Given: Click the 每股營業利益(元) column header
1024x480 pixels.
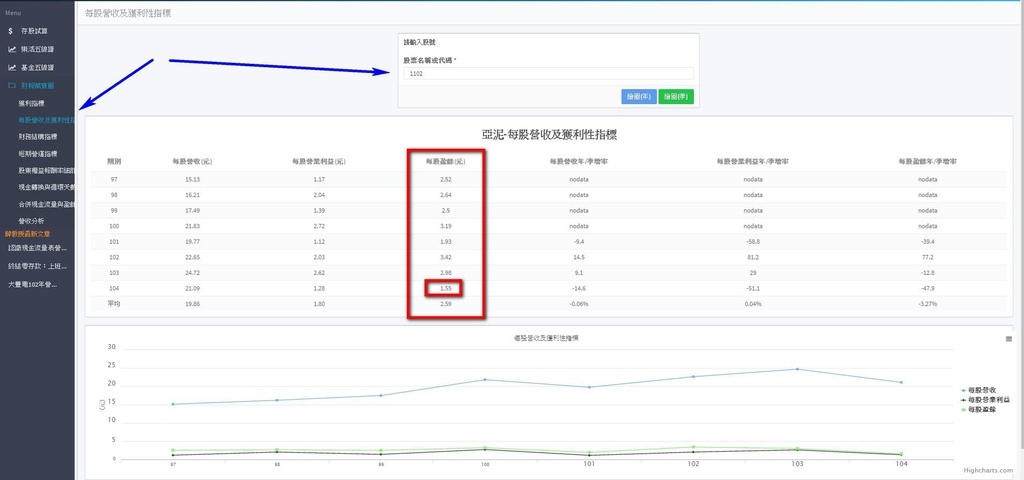Looking at the screenshot, I should pyautogui.click(x=319, y=161).
